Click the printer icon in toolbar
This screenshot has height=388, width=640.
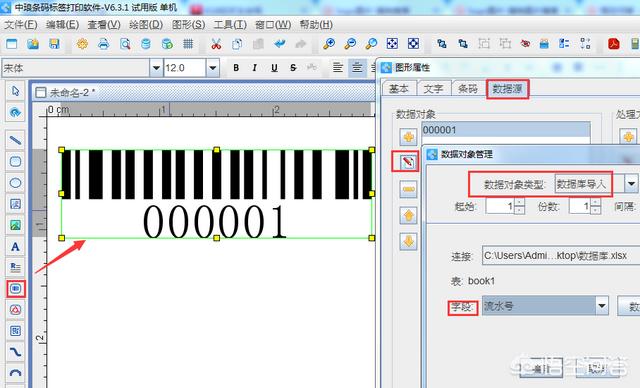pos(104,44)
